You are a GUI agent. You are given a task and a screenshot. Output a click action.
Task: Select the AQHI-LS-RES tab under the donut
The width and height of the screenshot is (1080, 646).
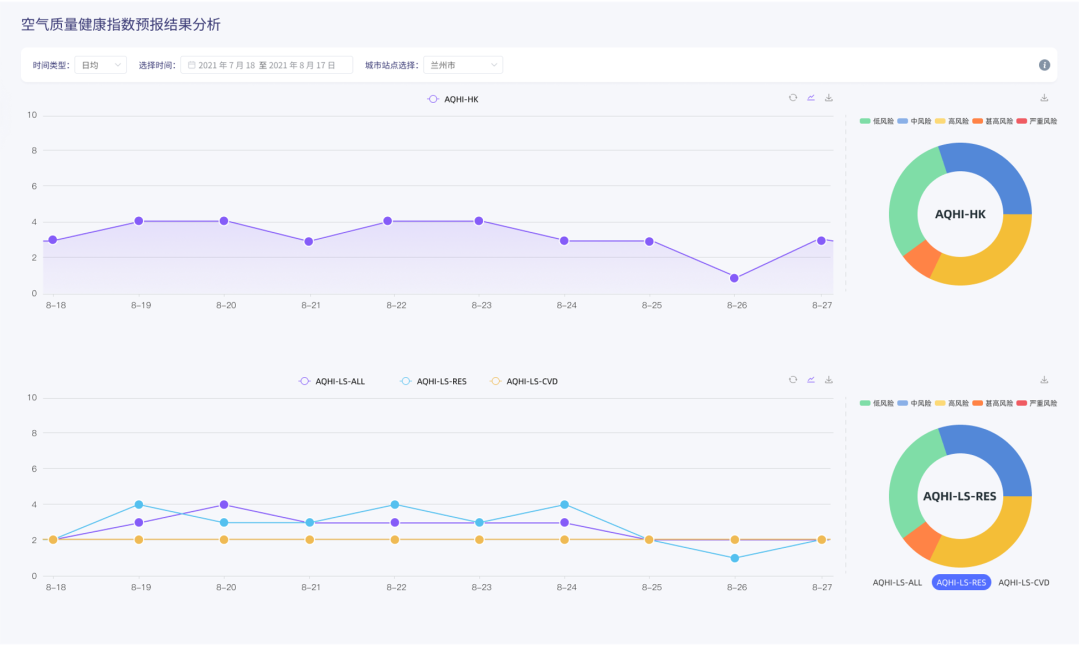[962, 583]
